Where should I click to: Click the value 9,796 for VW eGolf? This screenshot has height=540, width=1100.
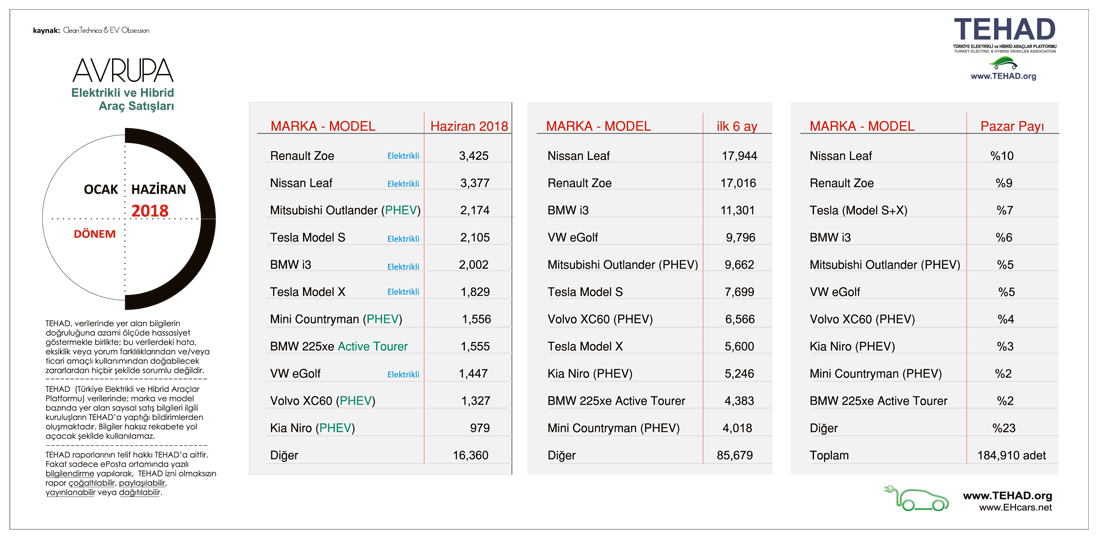742,238
